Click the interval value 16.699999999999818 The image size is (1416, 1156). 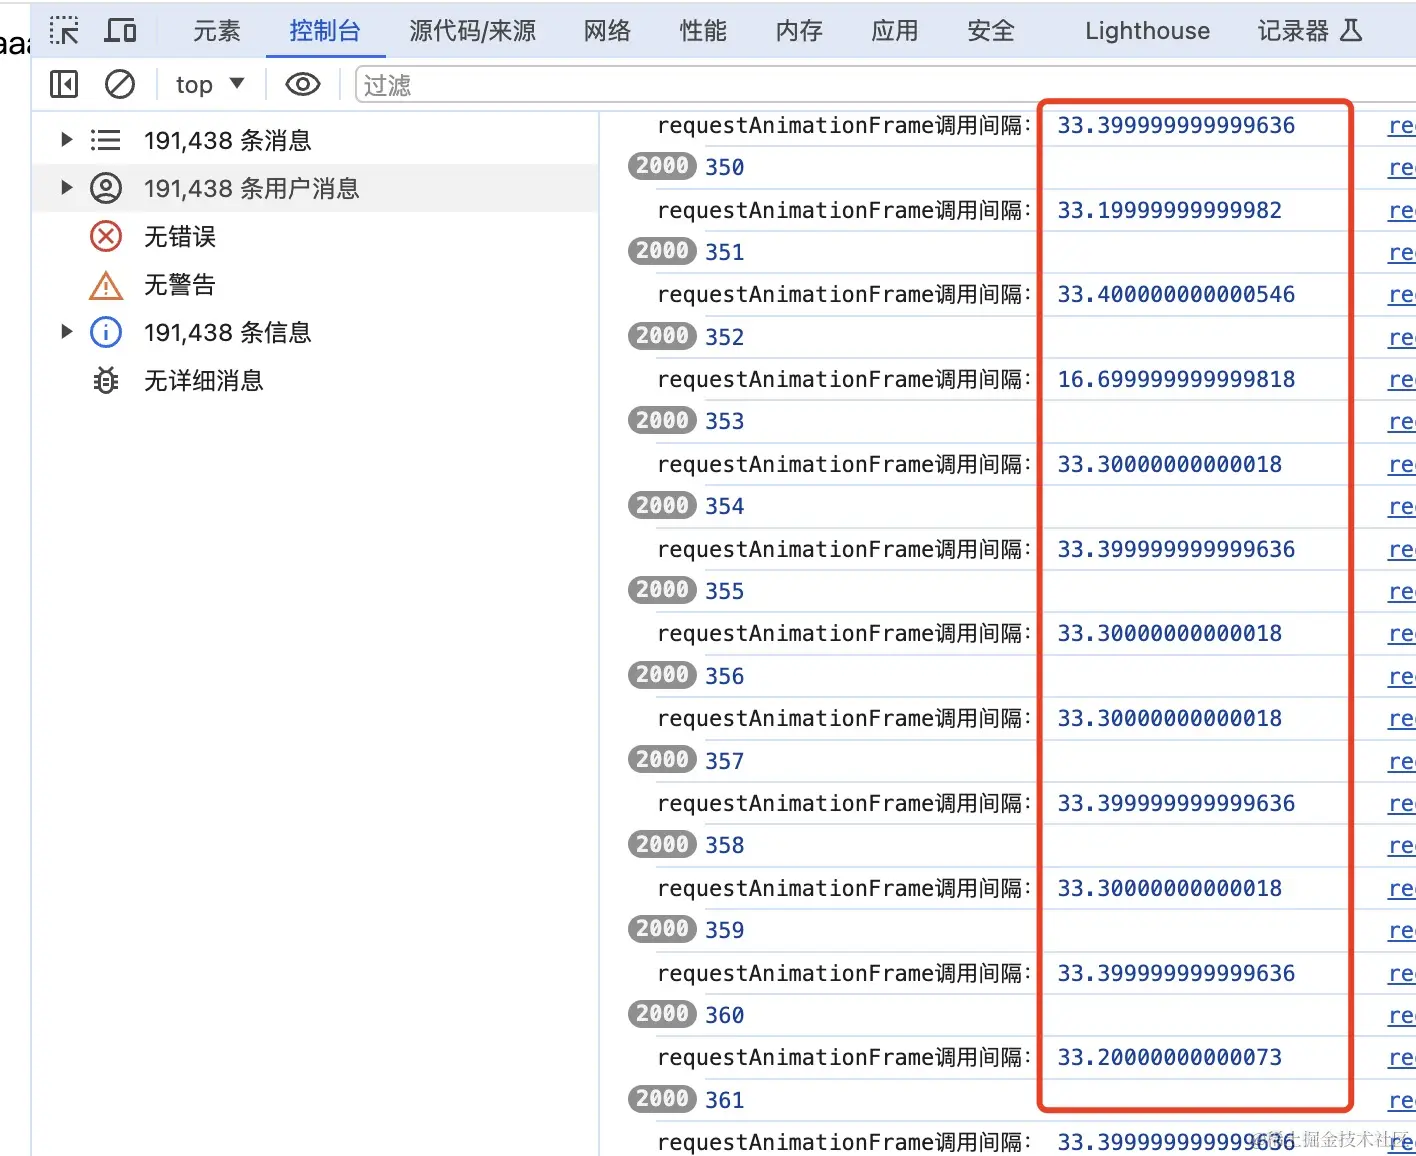pyautogui.click(x=1176, y=379)
